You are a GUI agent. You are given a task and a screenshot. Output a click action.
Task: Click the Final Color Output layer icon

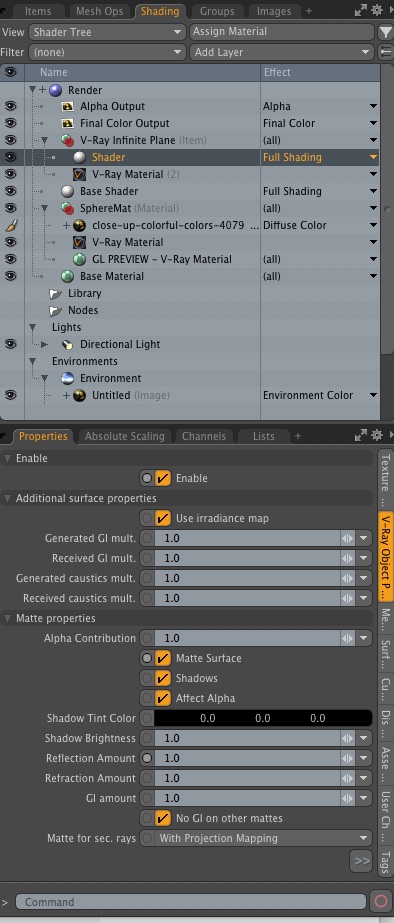point(68,124)
